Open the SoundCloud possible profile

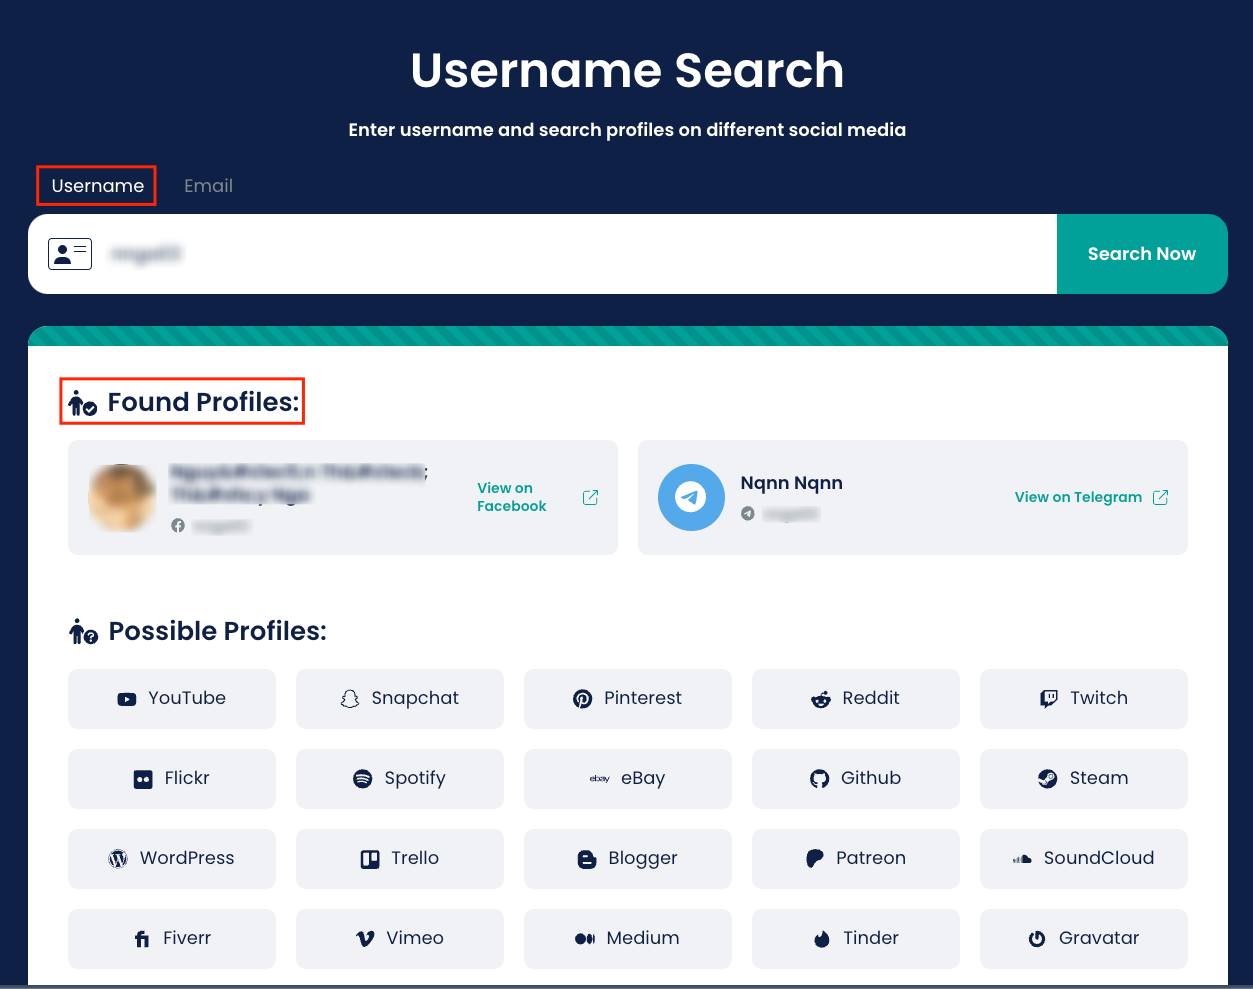click(1084, 859)
